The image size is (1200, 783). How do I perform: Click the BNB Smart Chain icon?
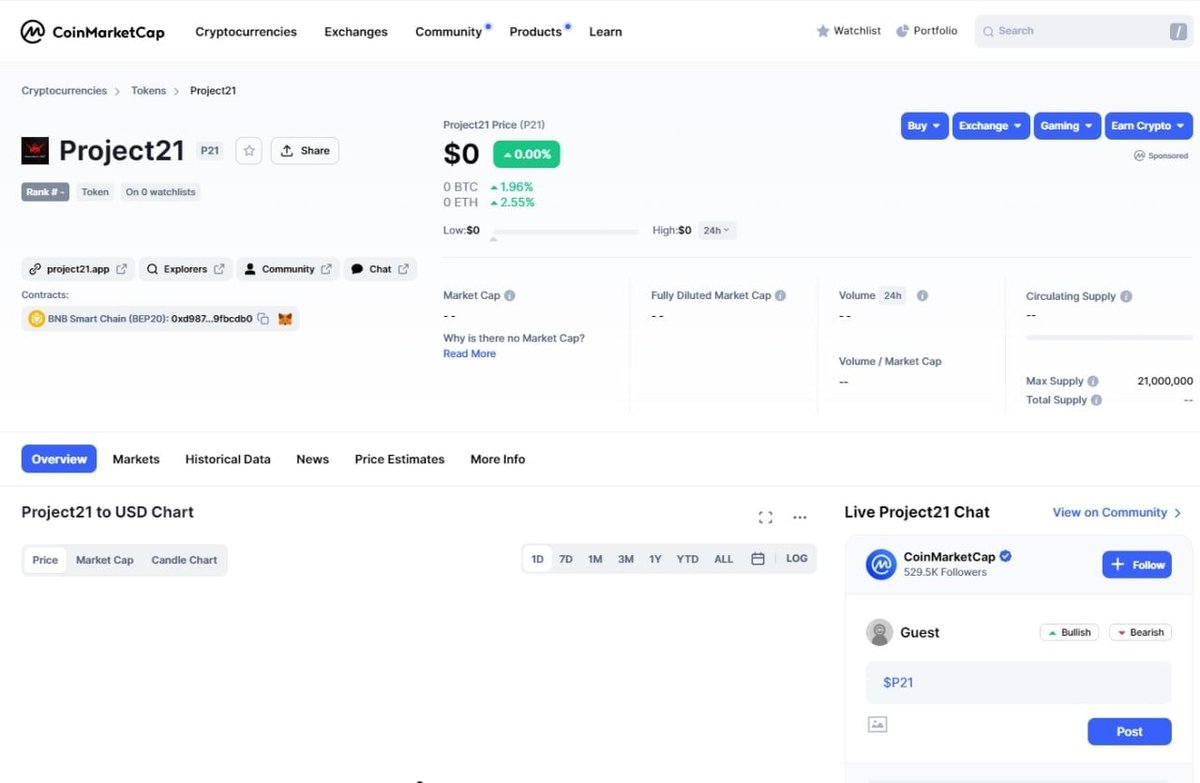[x=37, y=319]
